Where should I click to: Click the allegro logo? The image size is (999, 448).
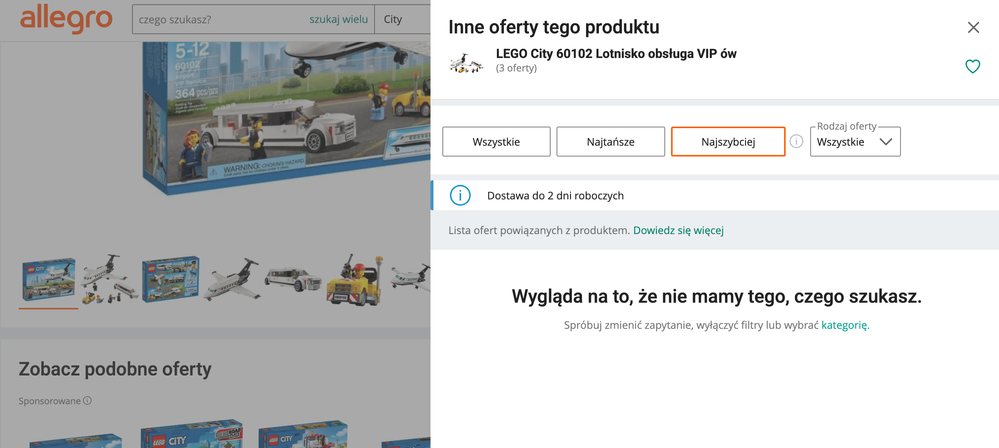pos(66,18)
